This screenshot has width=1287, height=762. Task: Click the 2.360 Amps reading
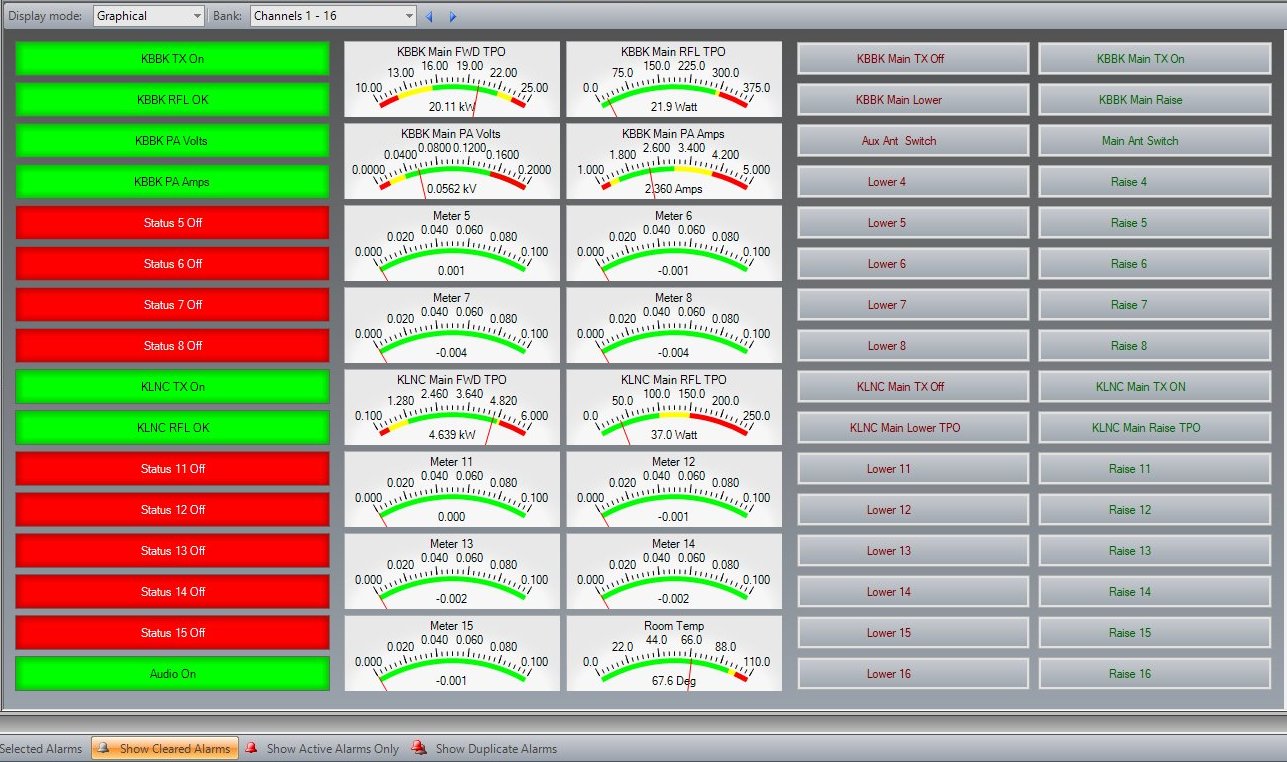pos(674,189)
